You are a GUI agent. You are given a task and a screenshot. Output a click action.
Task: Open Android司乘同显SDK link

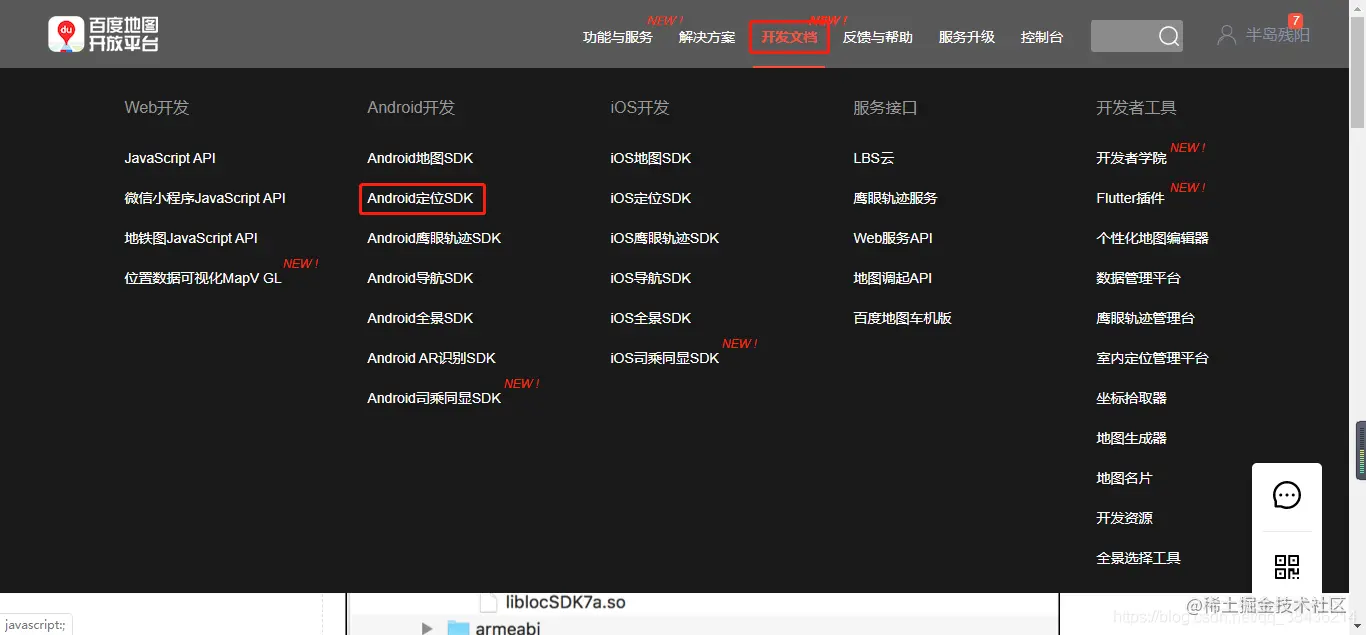434,398
